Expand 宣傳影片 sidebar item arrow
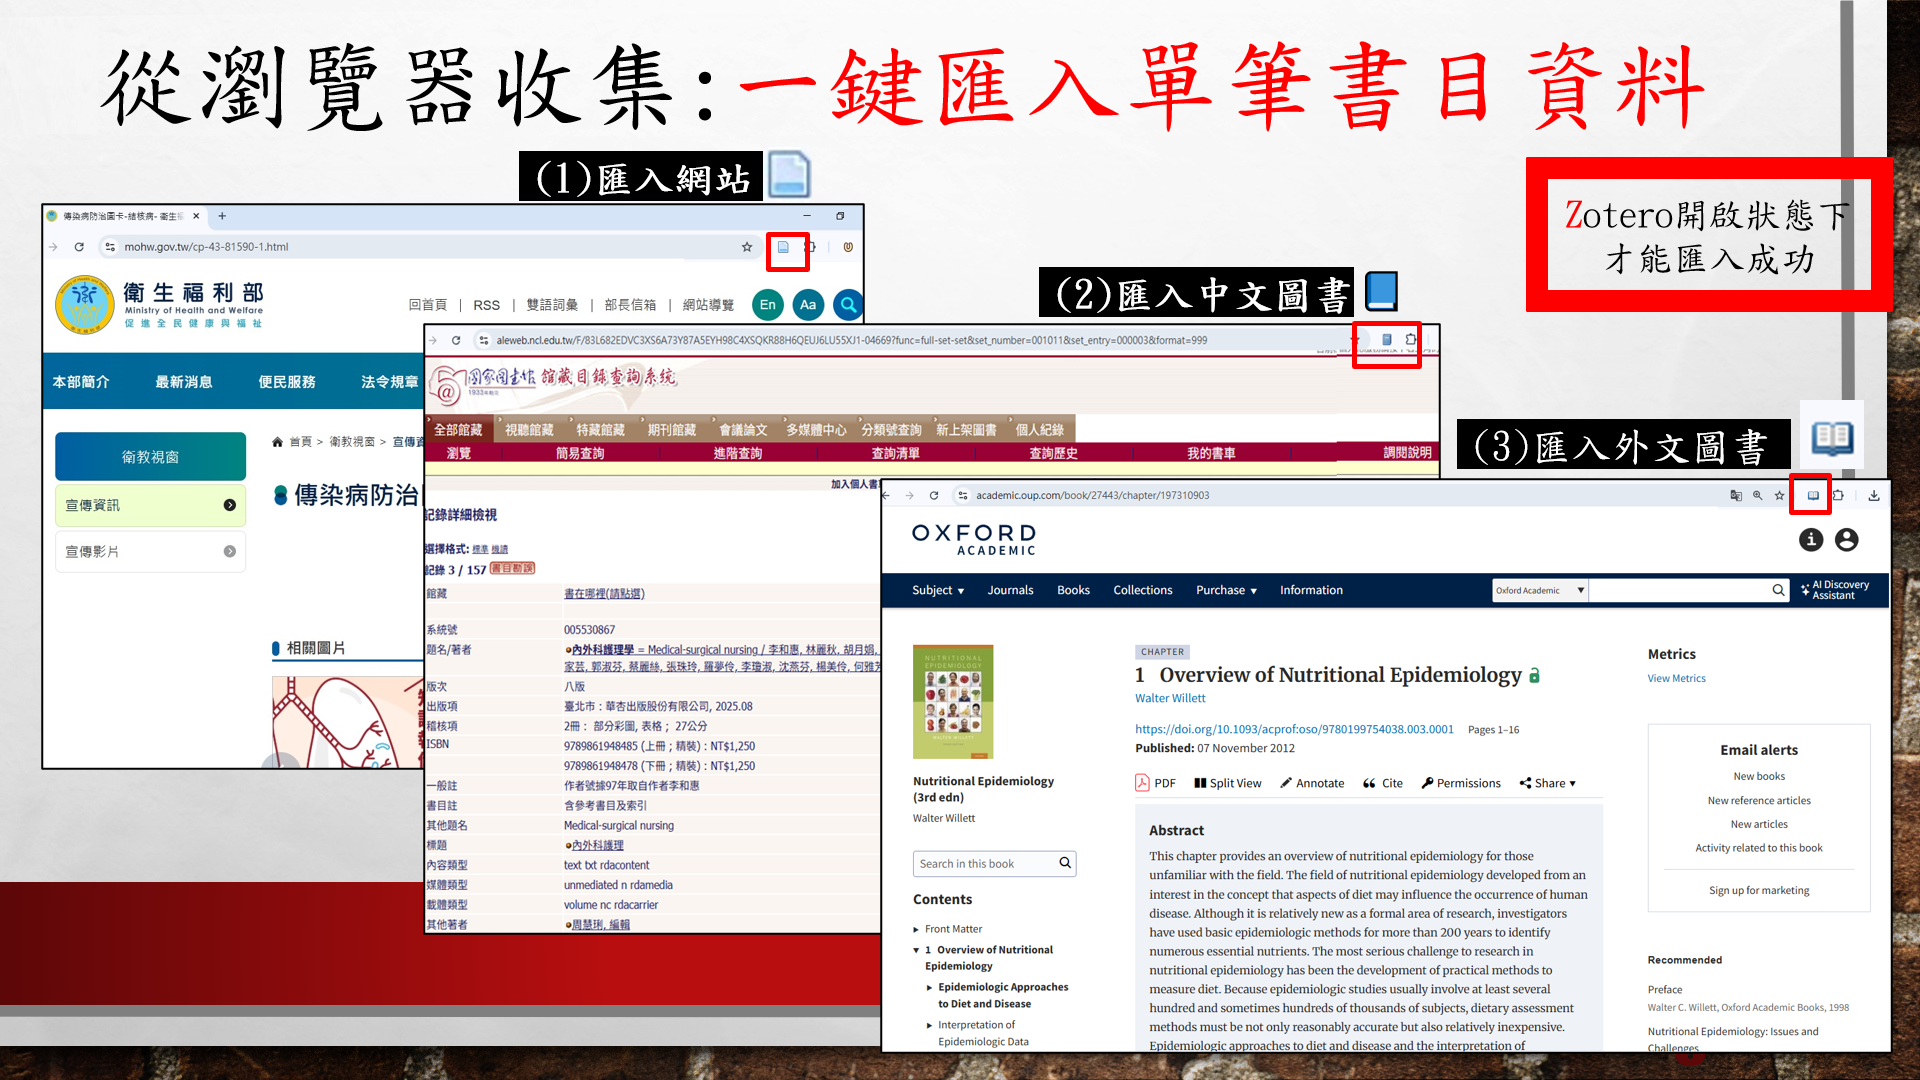Viewport: 1920px width, 1080px height. [x=230, y=551]
